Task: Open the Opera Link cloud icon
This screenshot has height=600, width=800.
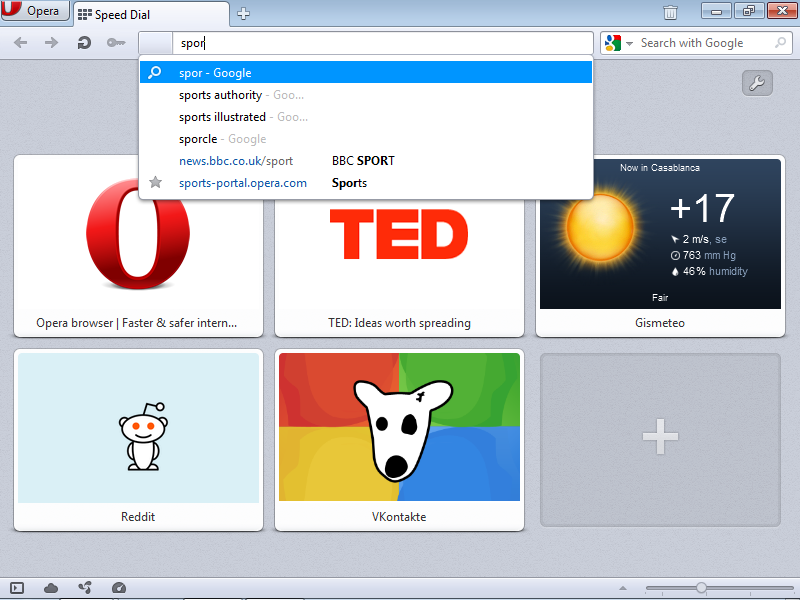Action: [51, 588]
